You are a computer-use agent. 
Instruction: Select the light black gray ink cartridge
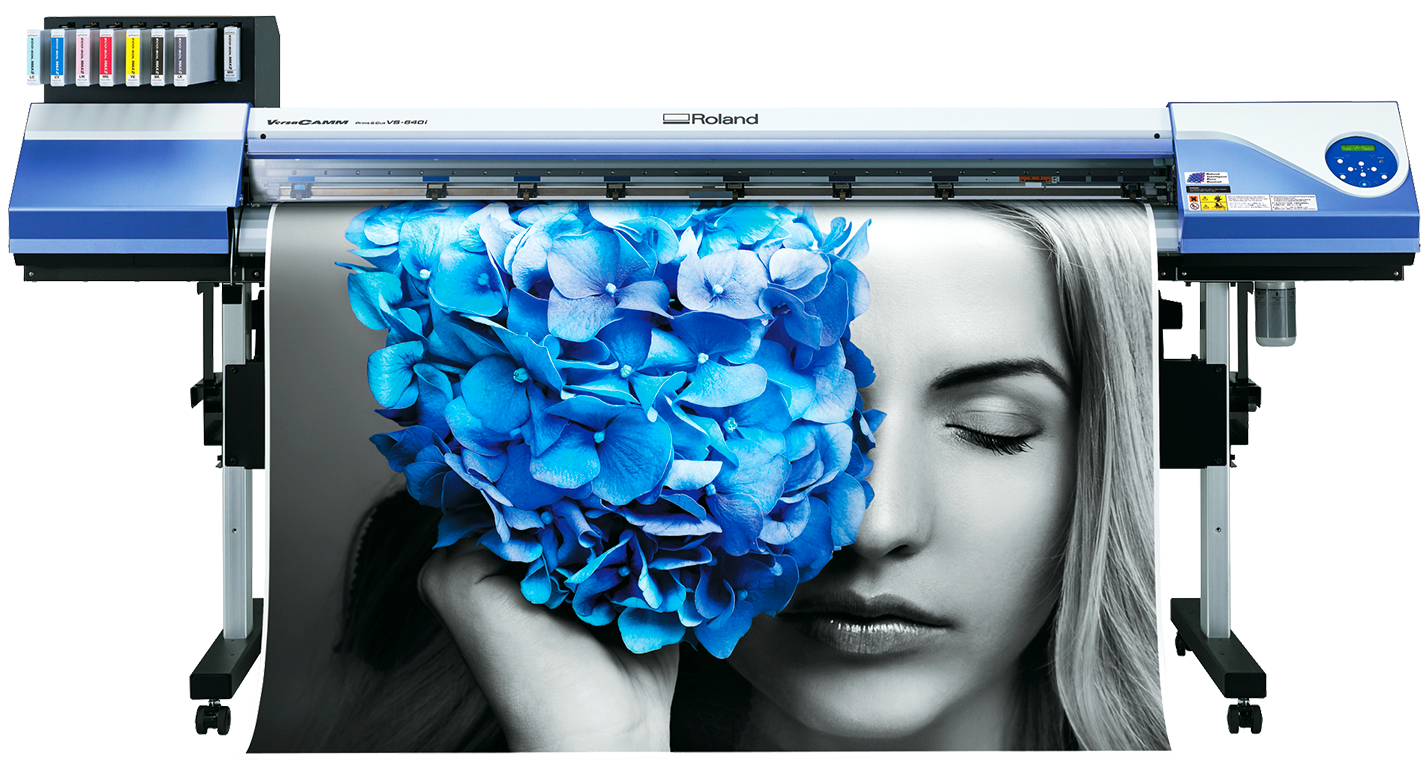click(x=181, y=56)
